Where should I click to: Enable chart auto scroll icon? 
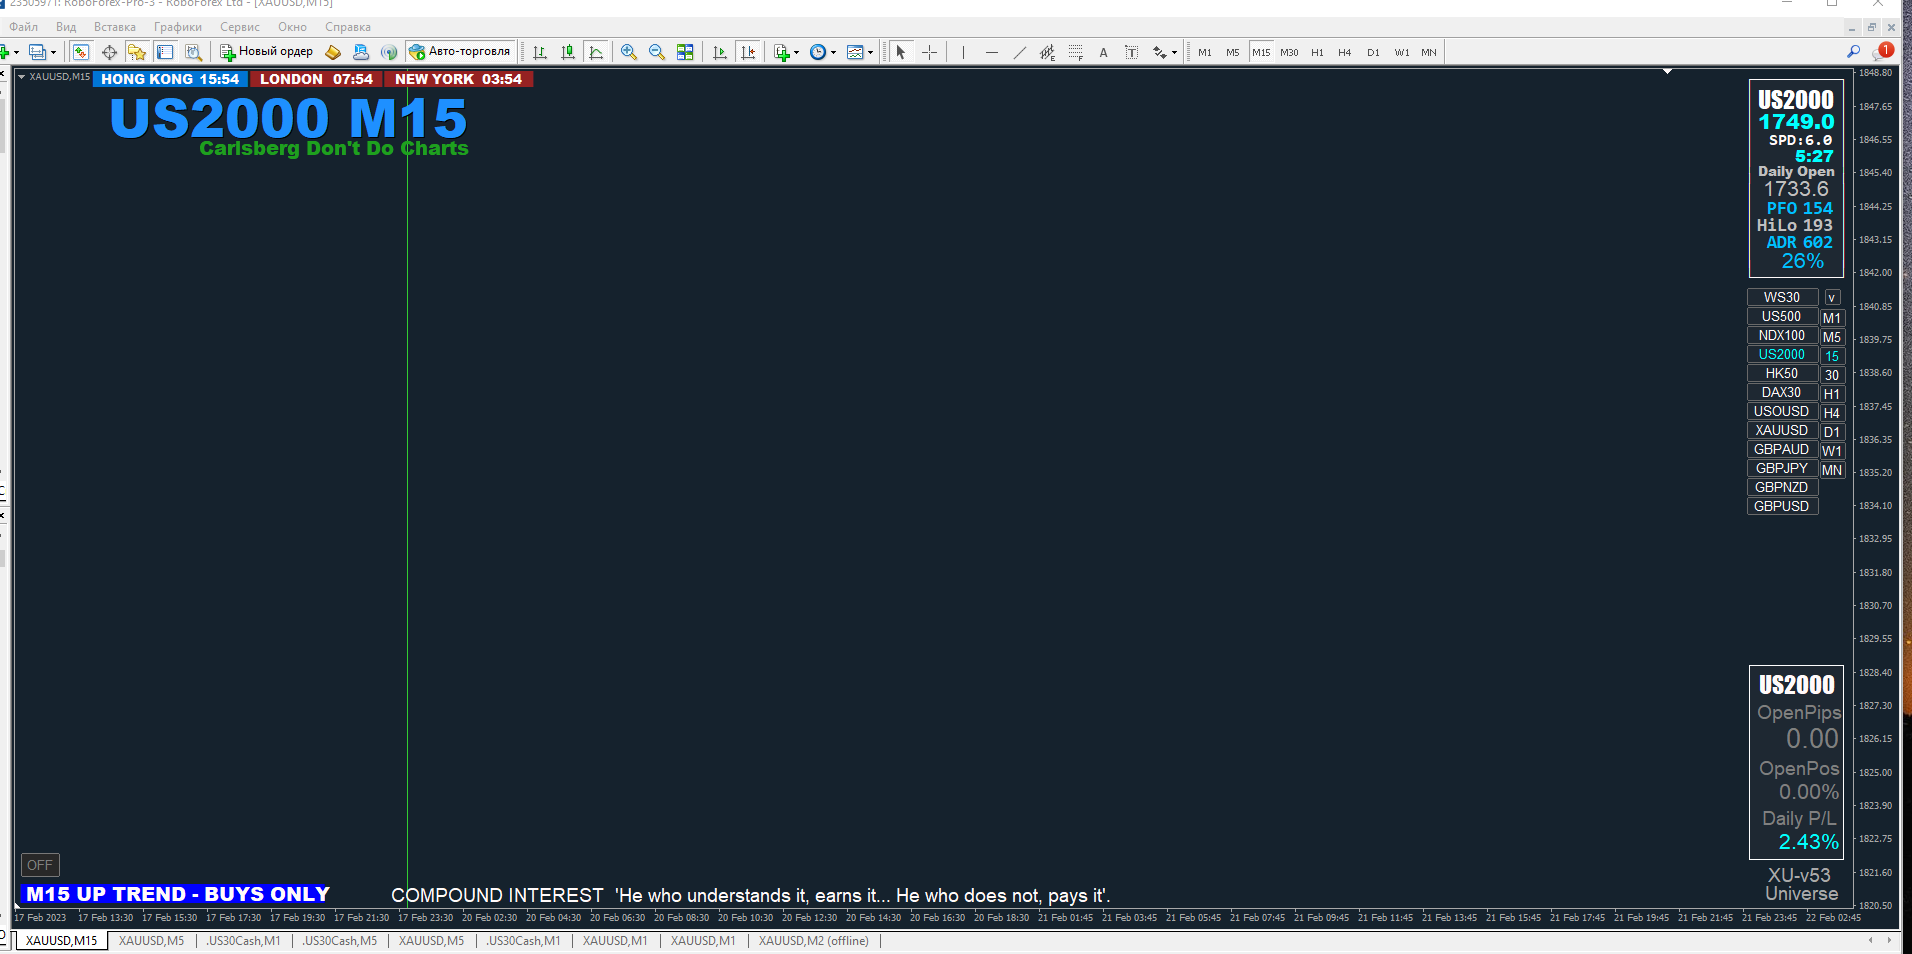719,52
